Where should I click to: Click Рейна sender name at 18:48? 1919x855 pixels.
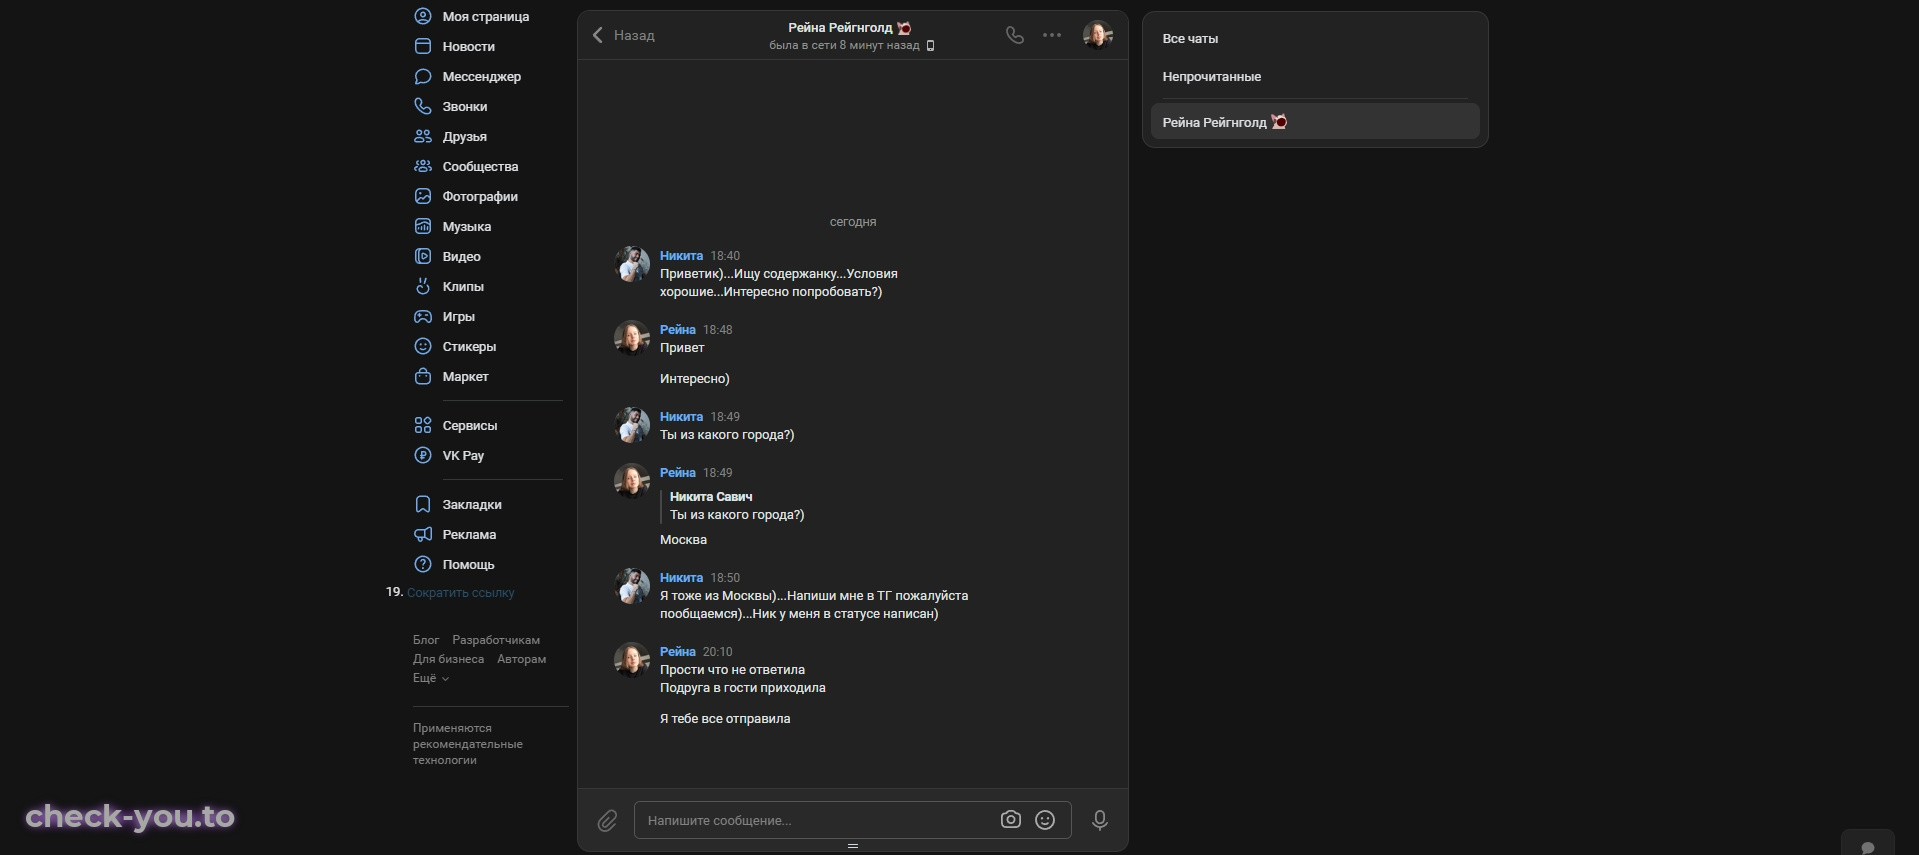click(x=678, y=330)
